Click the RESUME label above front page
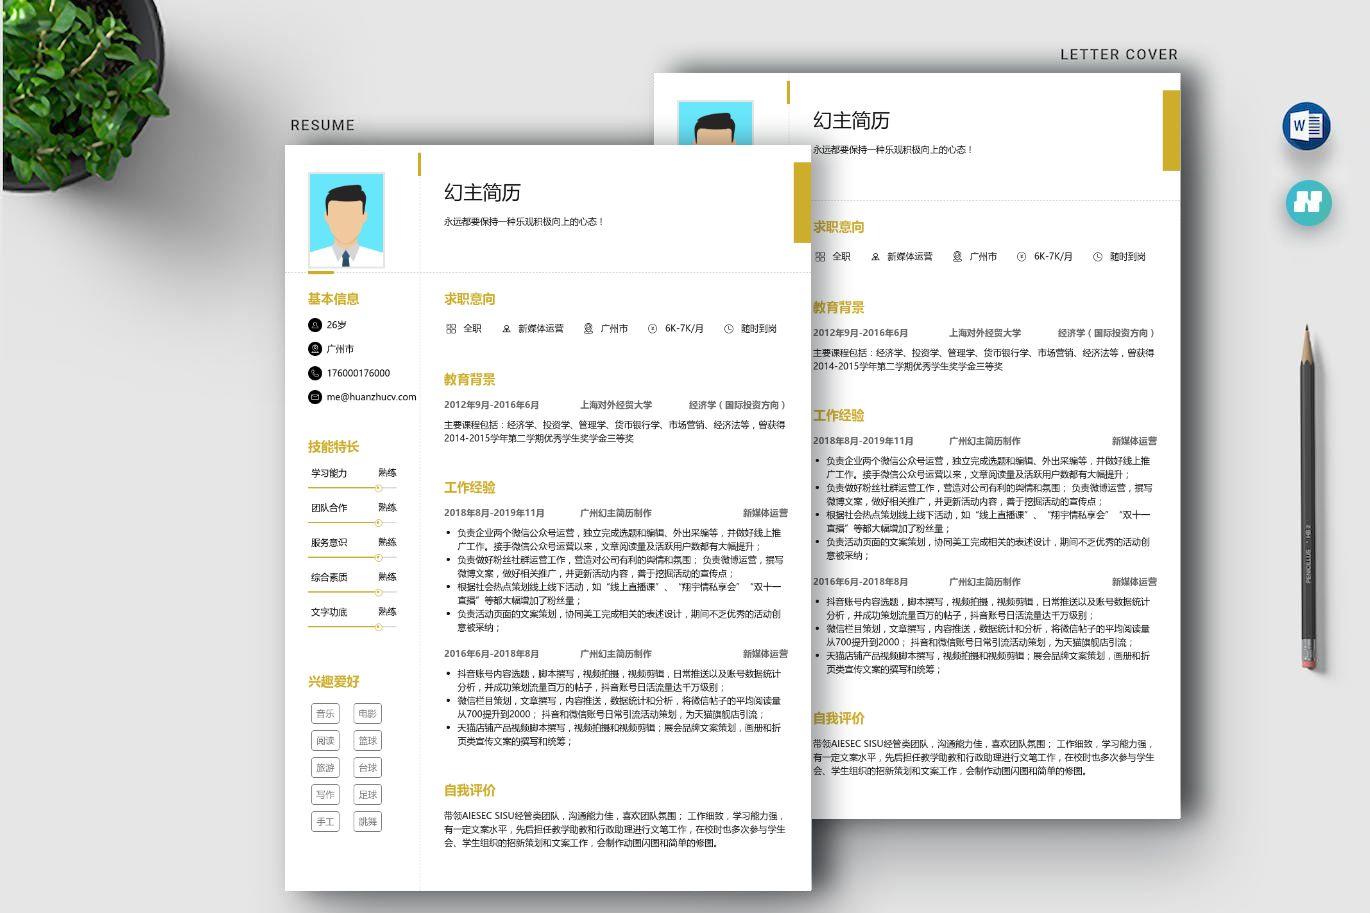Viewport: 1370px width, 913px height. [x=323, y=126]
